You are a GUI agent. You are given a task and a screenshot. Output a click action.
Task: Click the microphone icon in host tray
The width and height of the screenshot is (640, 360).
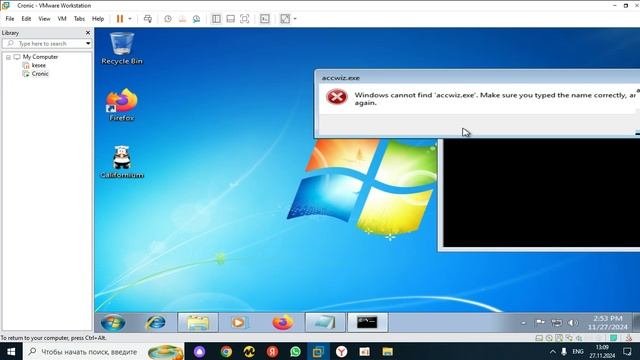point(564,351)
